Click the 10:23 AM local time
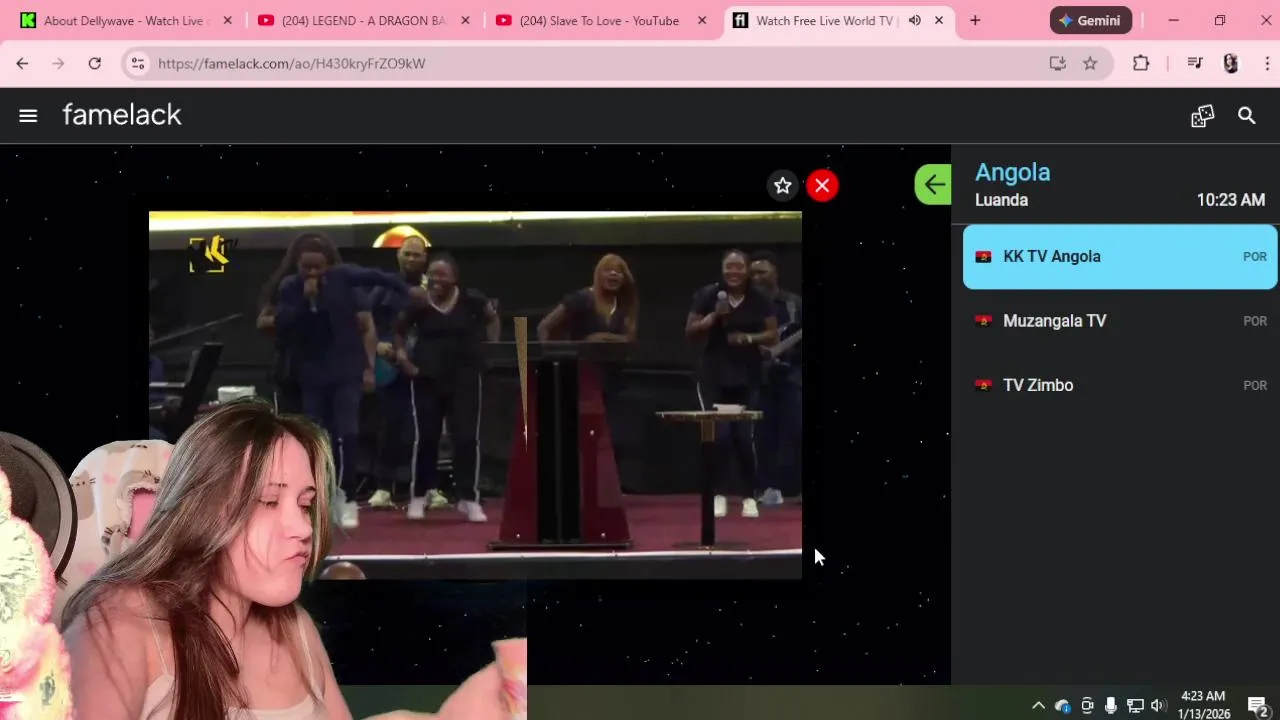Screen dimensions: 1280x720 (x=1231, y=200)
